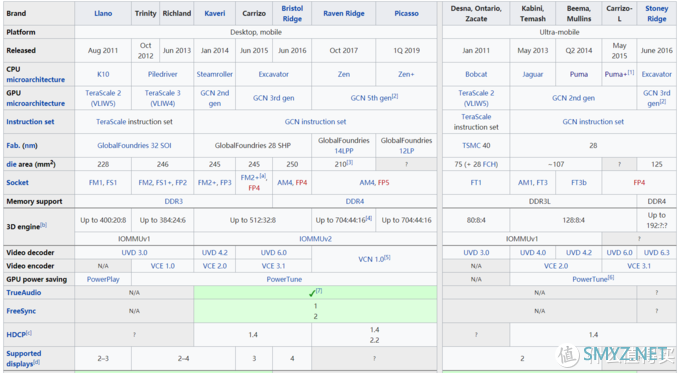Open the Picasso header link
The width and height of the screenshot is (680, 373).
(x=406, y=13)
